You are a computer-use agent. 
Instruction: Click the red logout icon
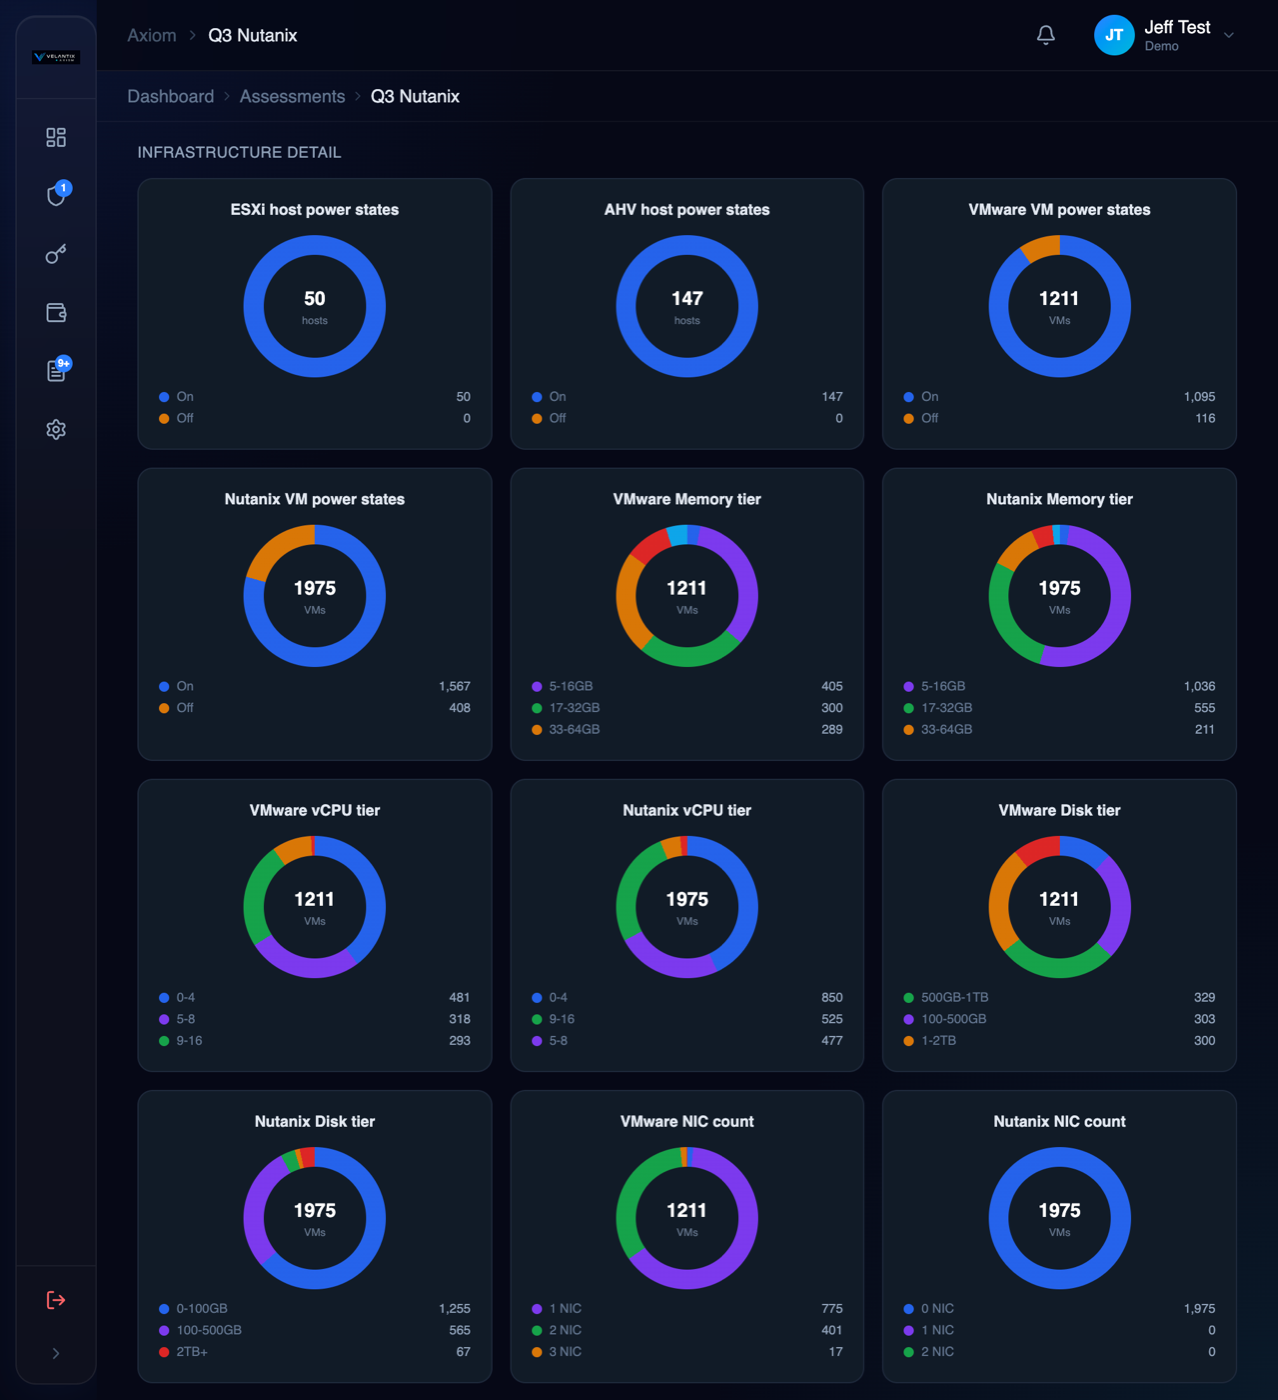point(56,1300)
